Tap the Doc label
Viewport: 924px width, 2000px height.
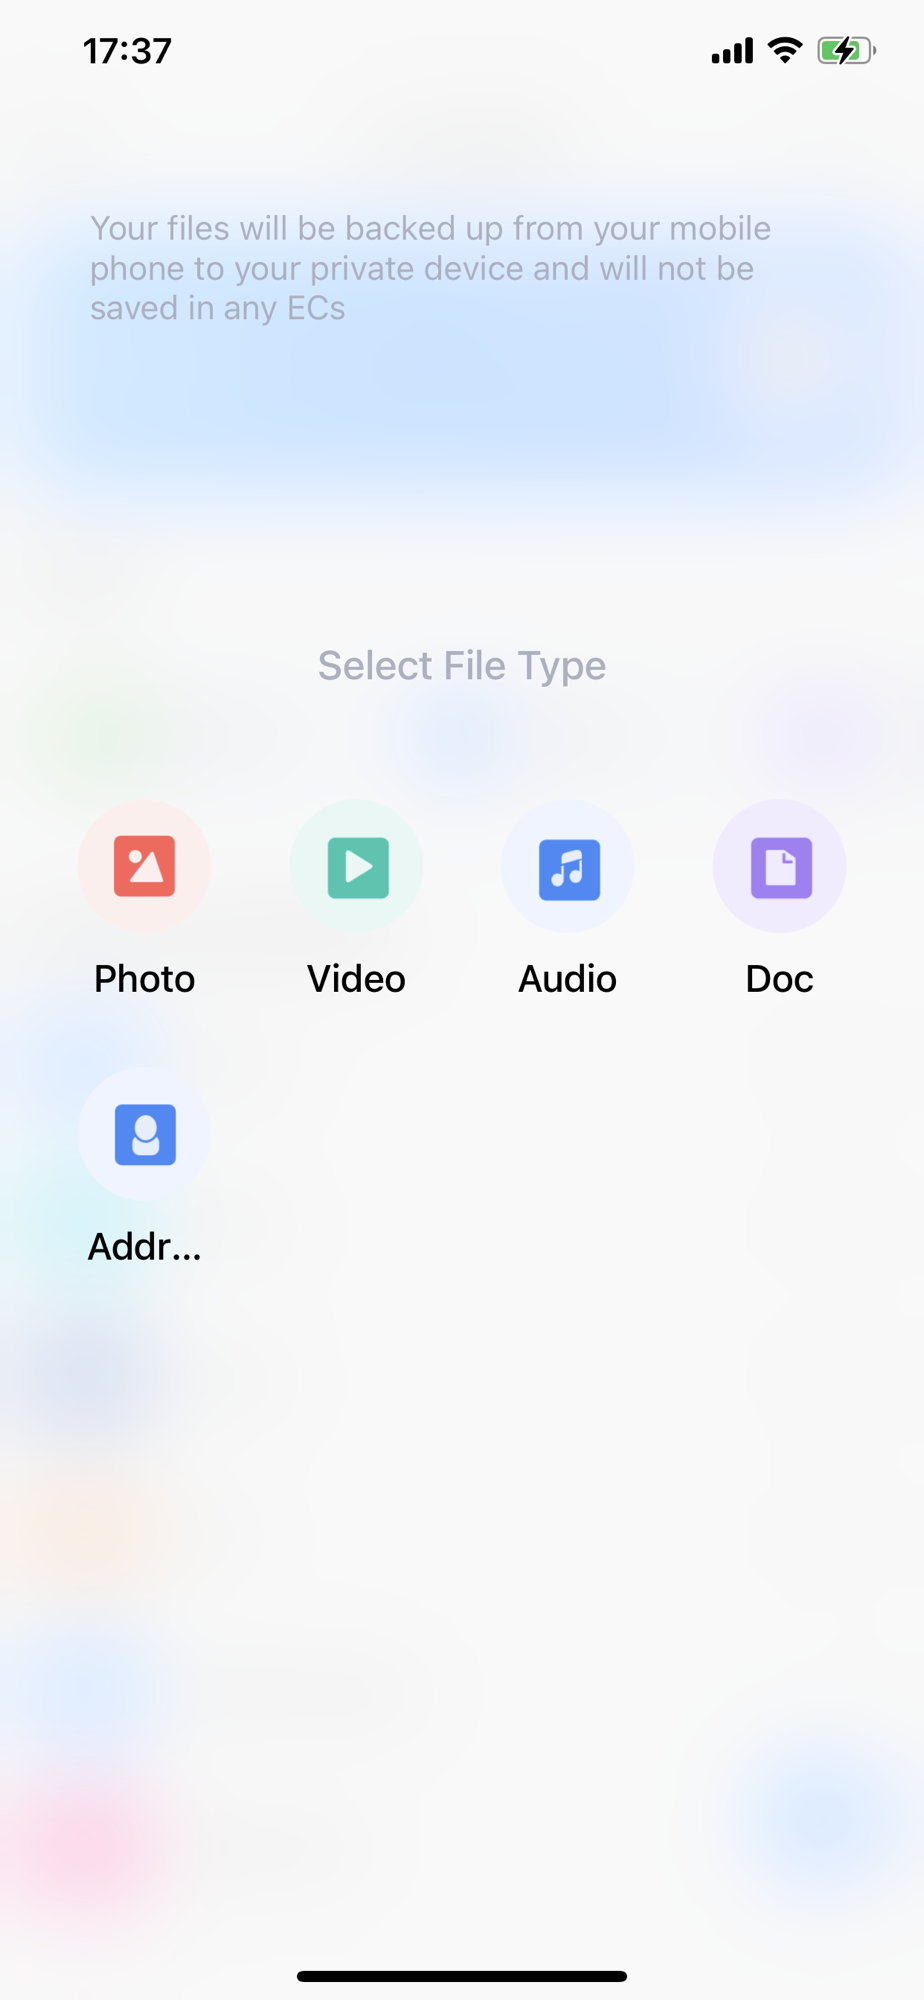[x=780, y=979]
